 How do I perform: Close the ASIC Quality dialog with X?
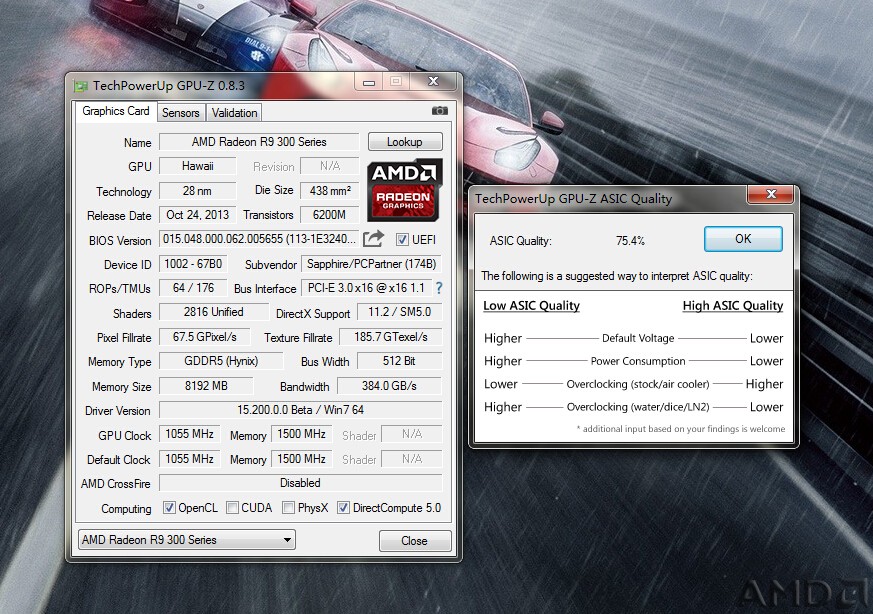tap(771, 194)
